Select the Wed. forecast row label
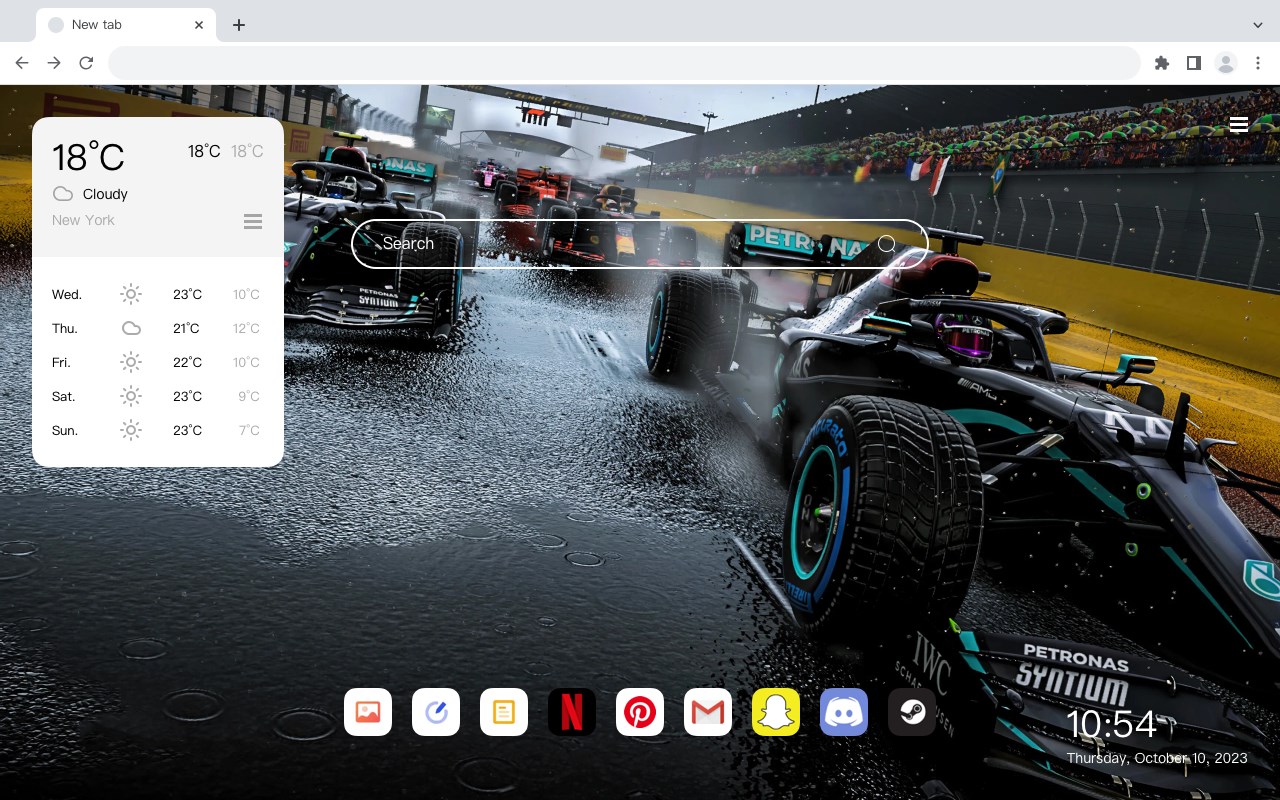 point(67,294)
